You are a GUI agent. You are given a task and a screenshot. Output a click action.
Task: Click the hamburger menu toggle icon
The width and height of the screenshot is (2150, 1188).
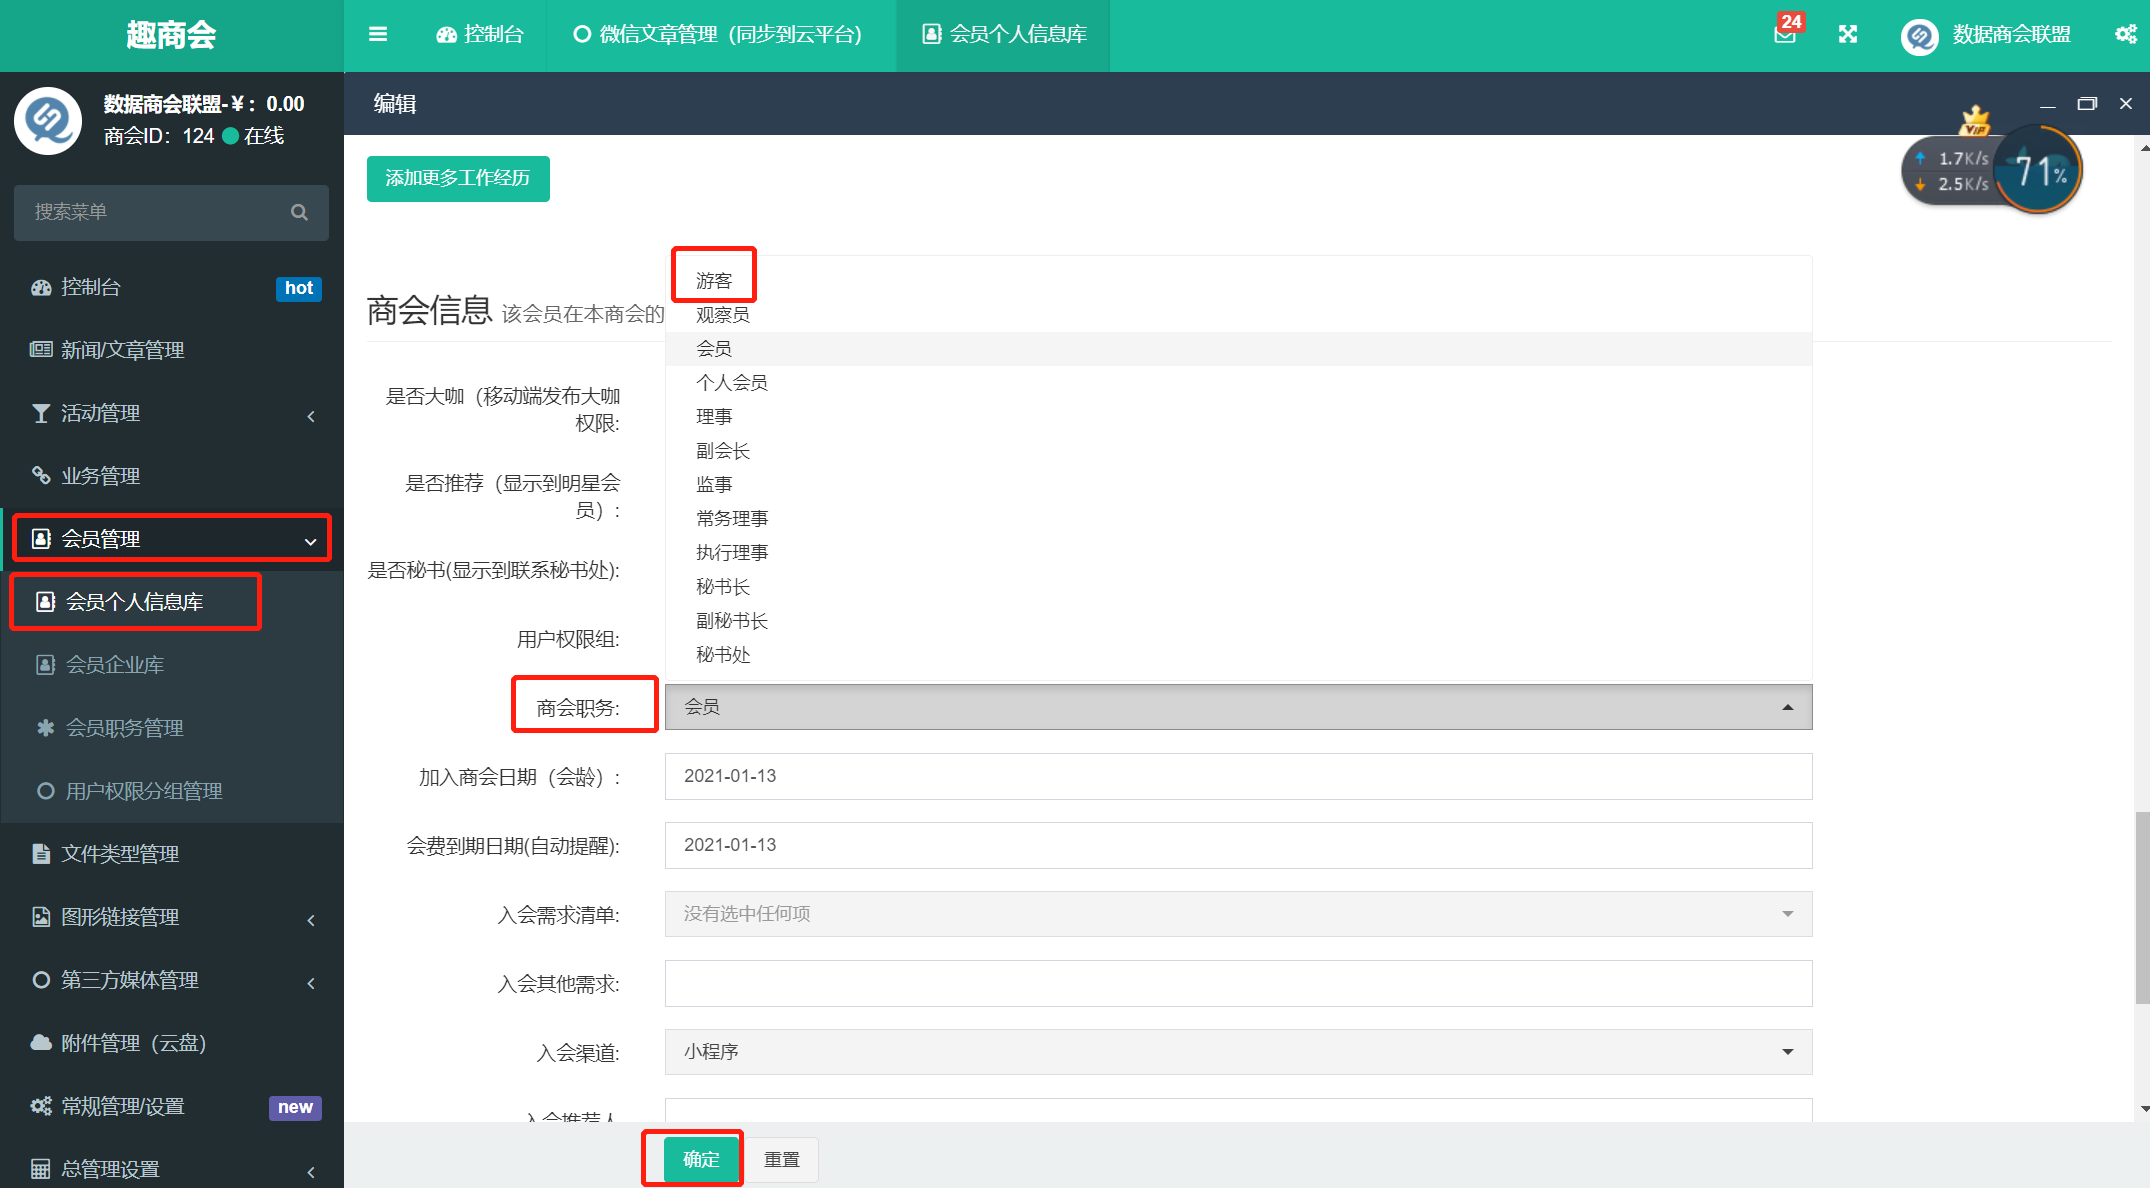point(378,34)
